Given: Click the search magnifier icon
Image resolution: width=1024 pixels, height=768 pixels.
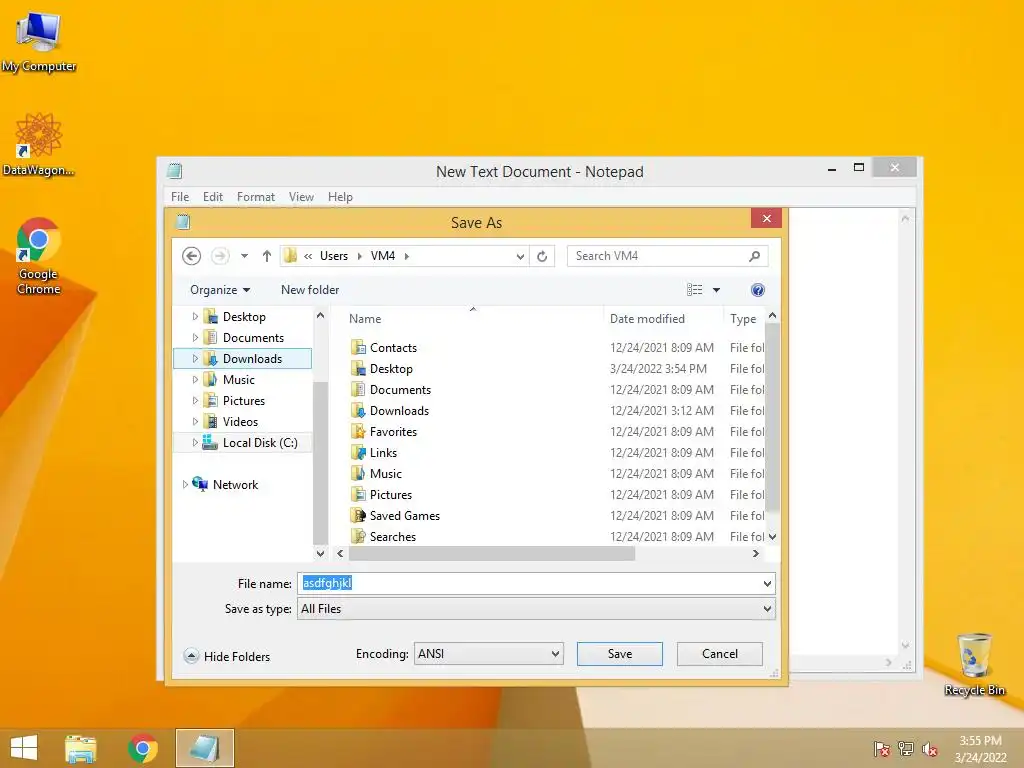Looking at the screenshot, I should (x=754, y=256).
